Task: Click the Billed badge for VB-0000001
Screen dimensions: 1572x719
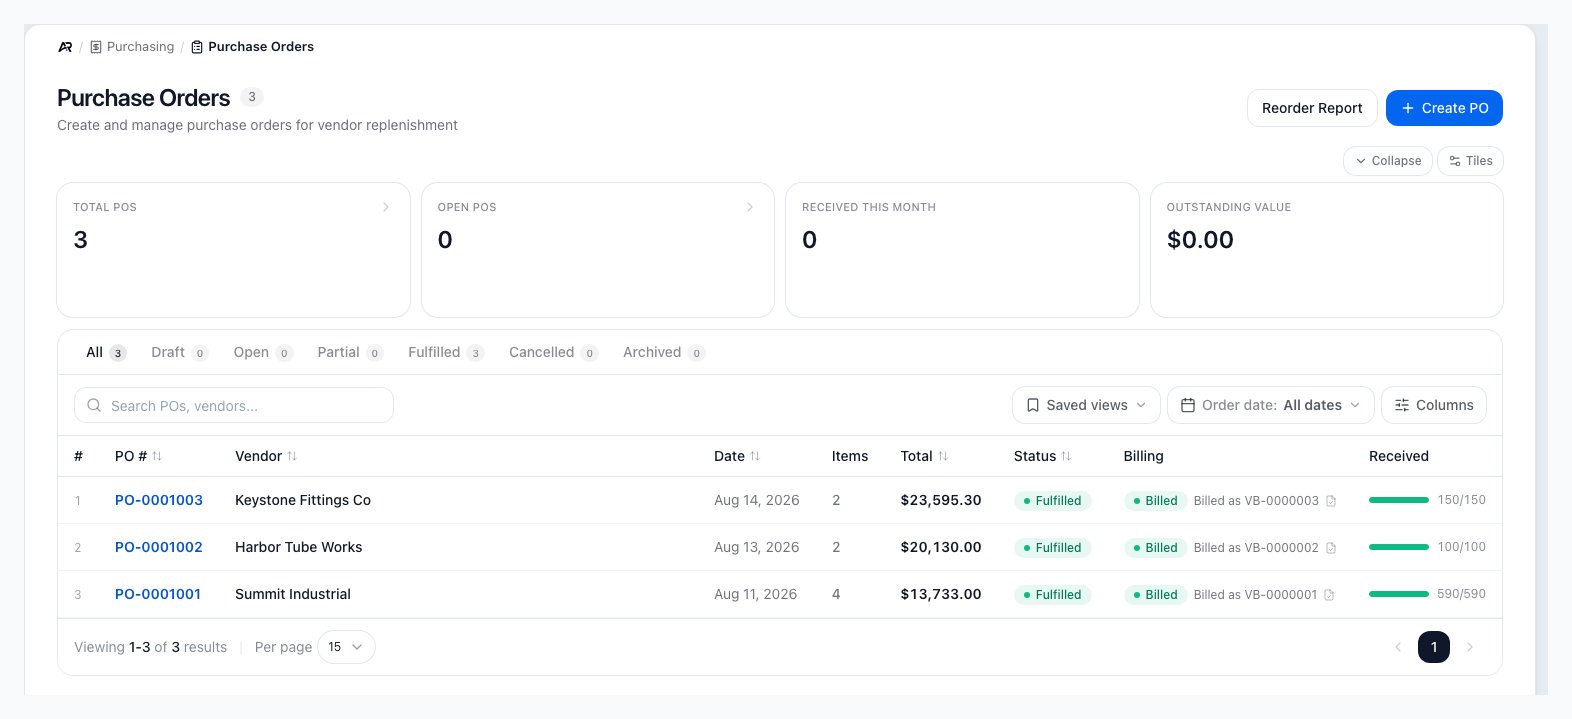Action: (x=1155, y=595)
